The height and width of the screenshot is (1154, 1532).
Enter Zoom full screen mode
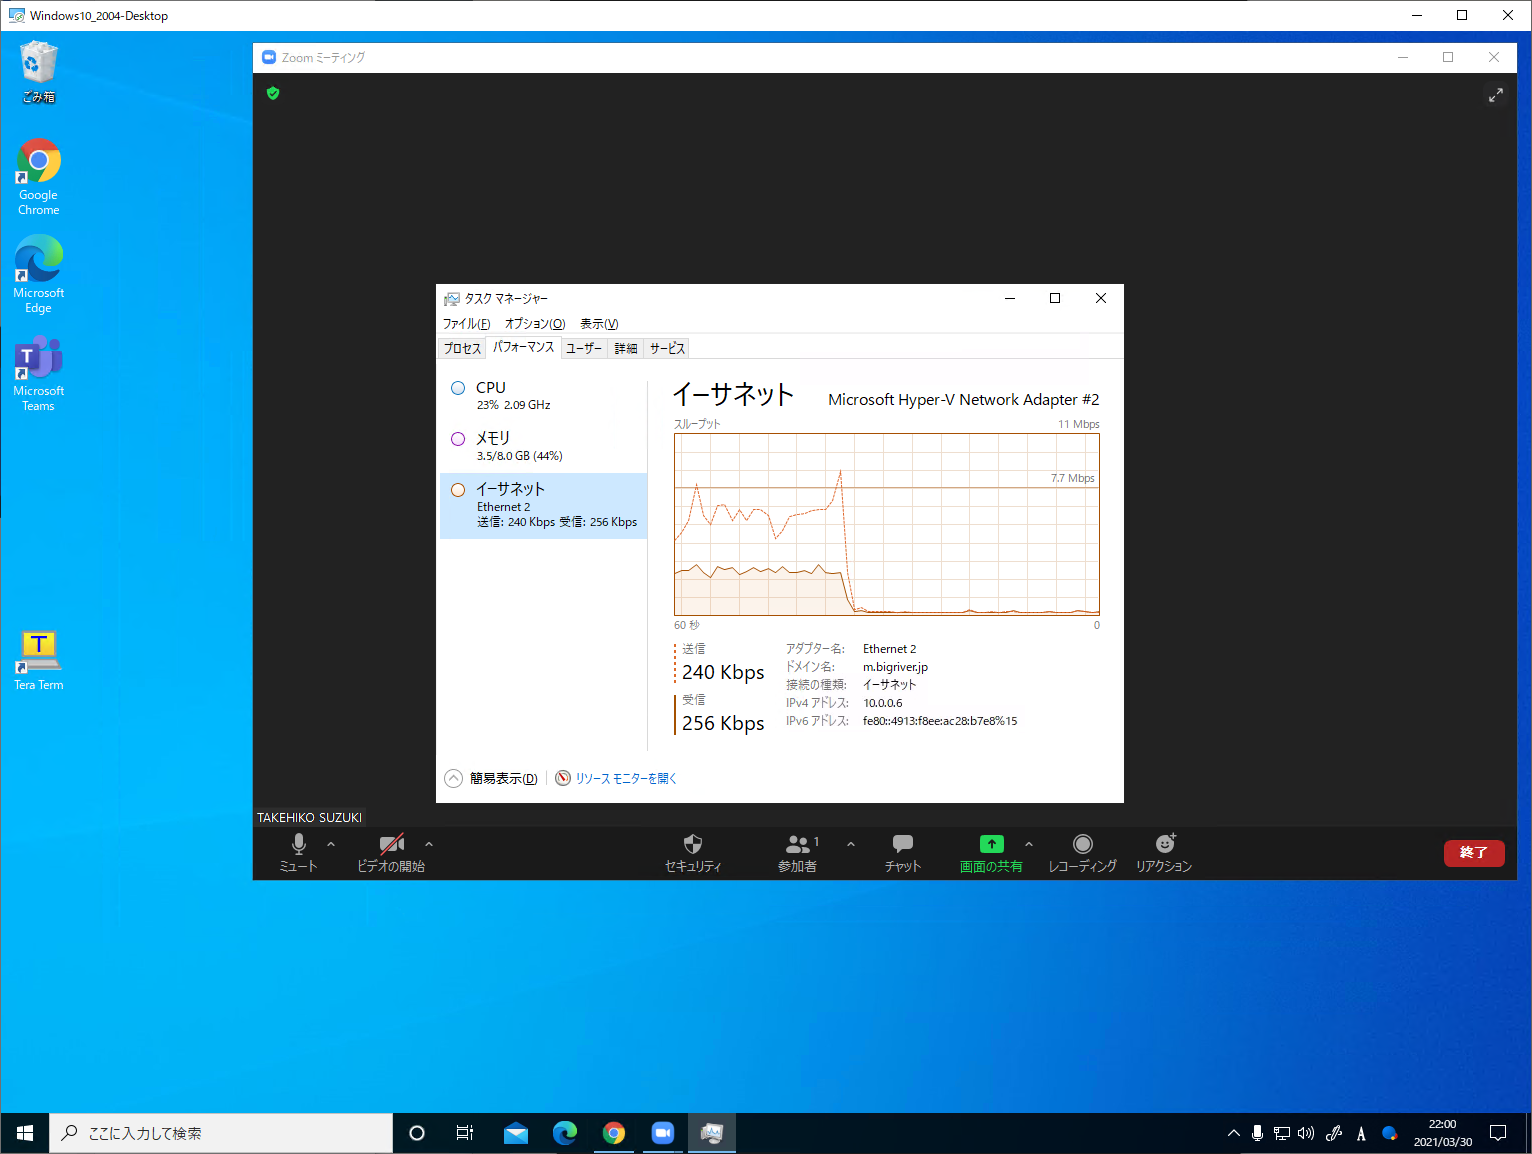pos(1495,95)
